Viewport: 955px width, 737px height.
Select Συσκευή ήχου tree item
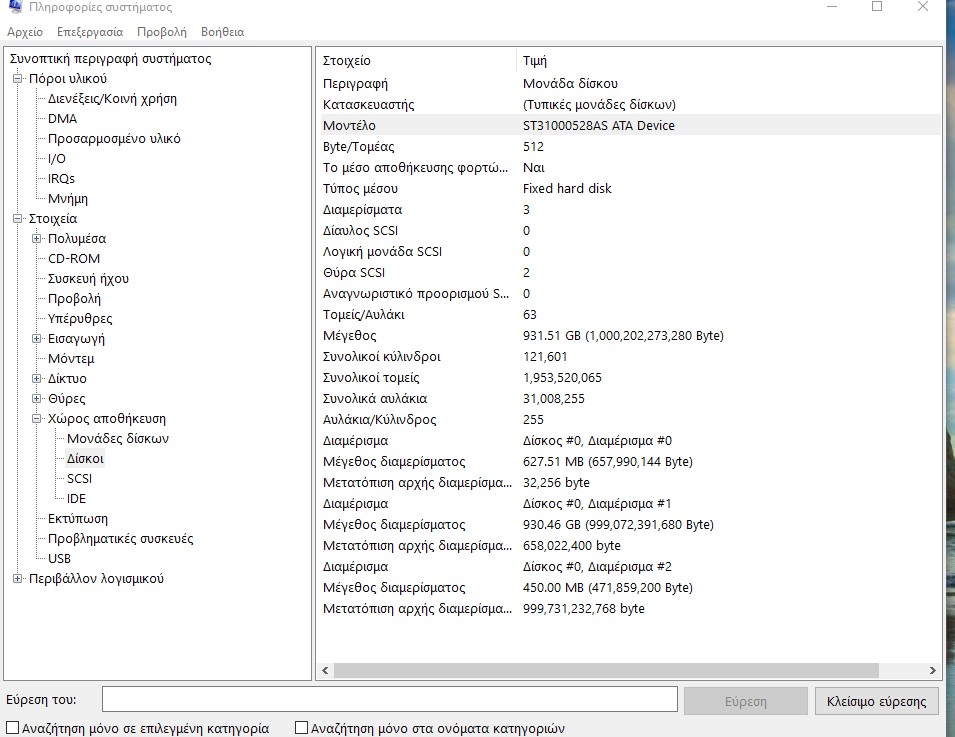point(88,279)
